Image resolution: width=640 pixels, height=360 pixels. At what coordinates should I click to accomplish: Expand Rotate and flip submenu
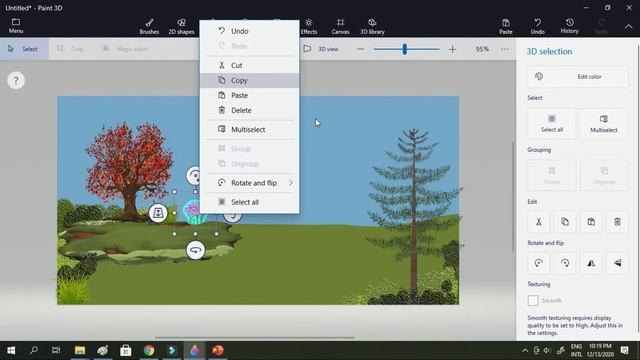click(x=249, y=183)
